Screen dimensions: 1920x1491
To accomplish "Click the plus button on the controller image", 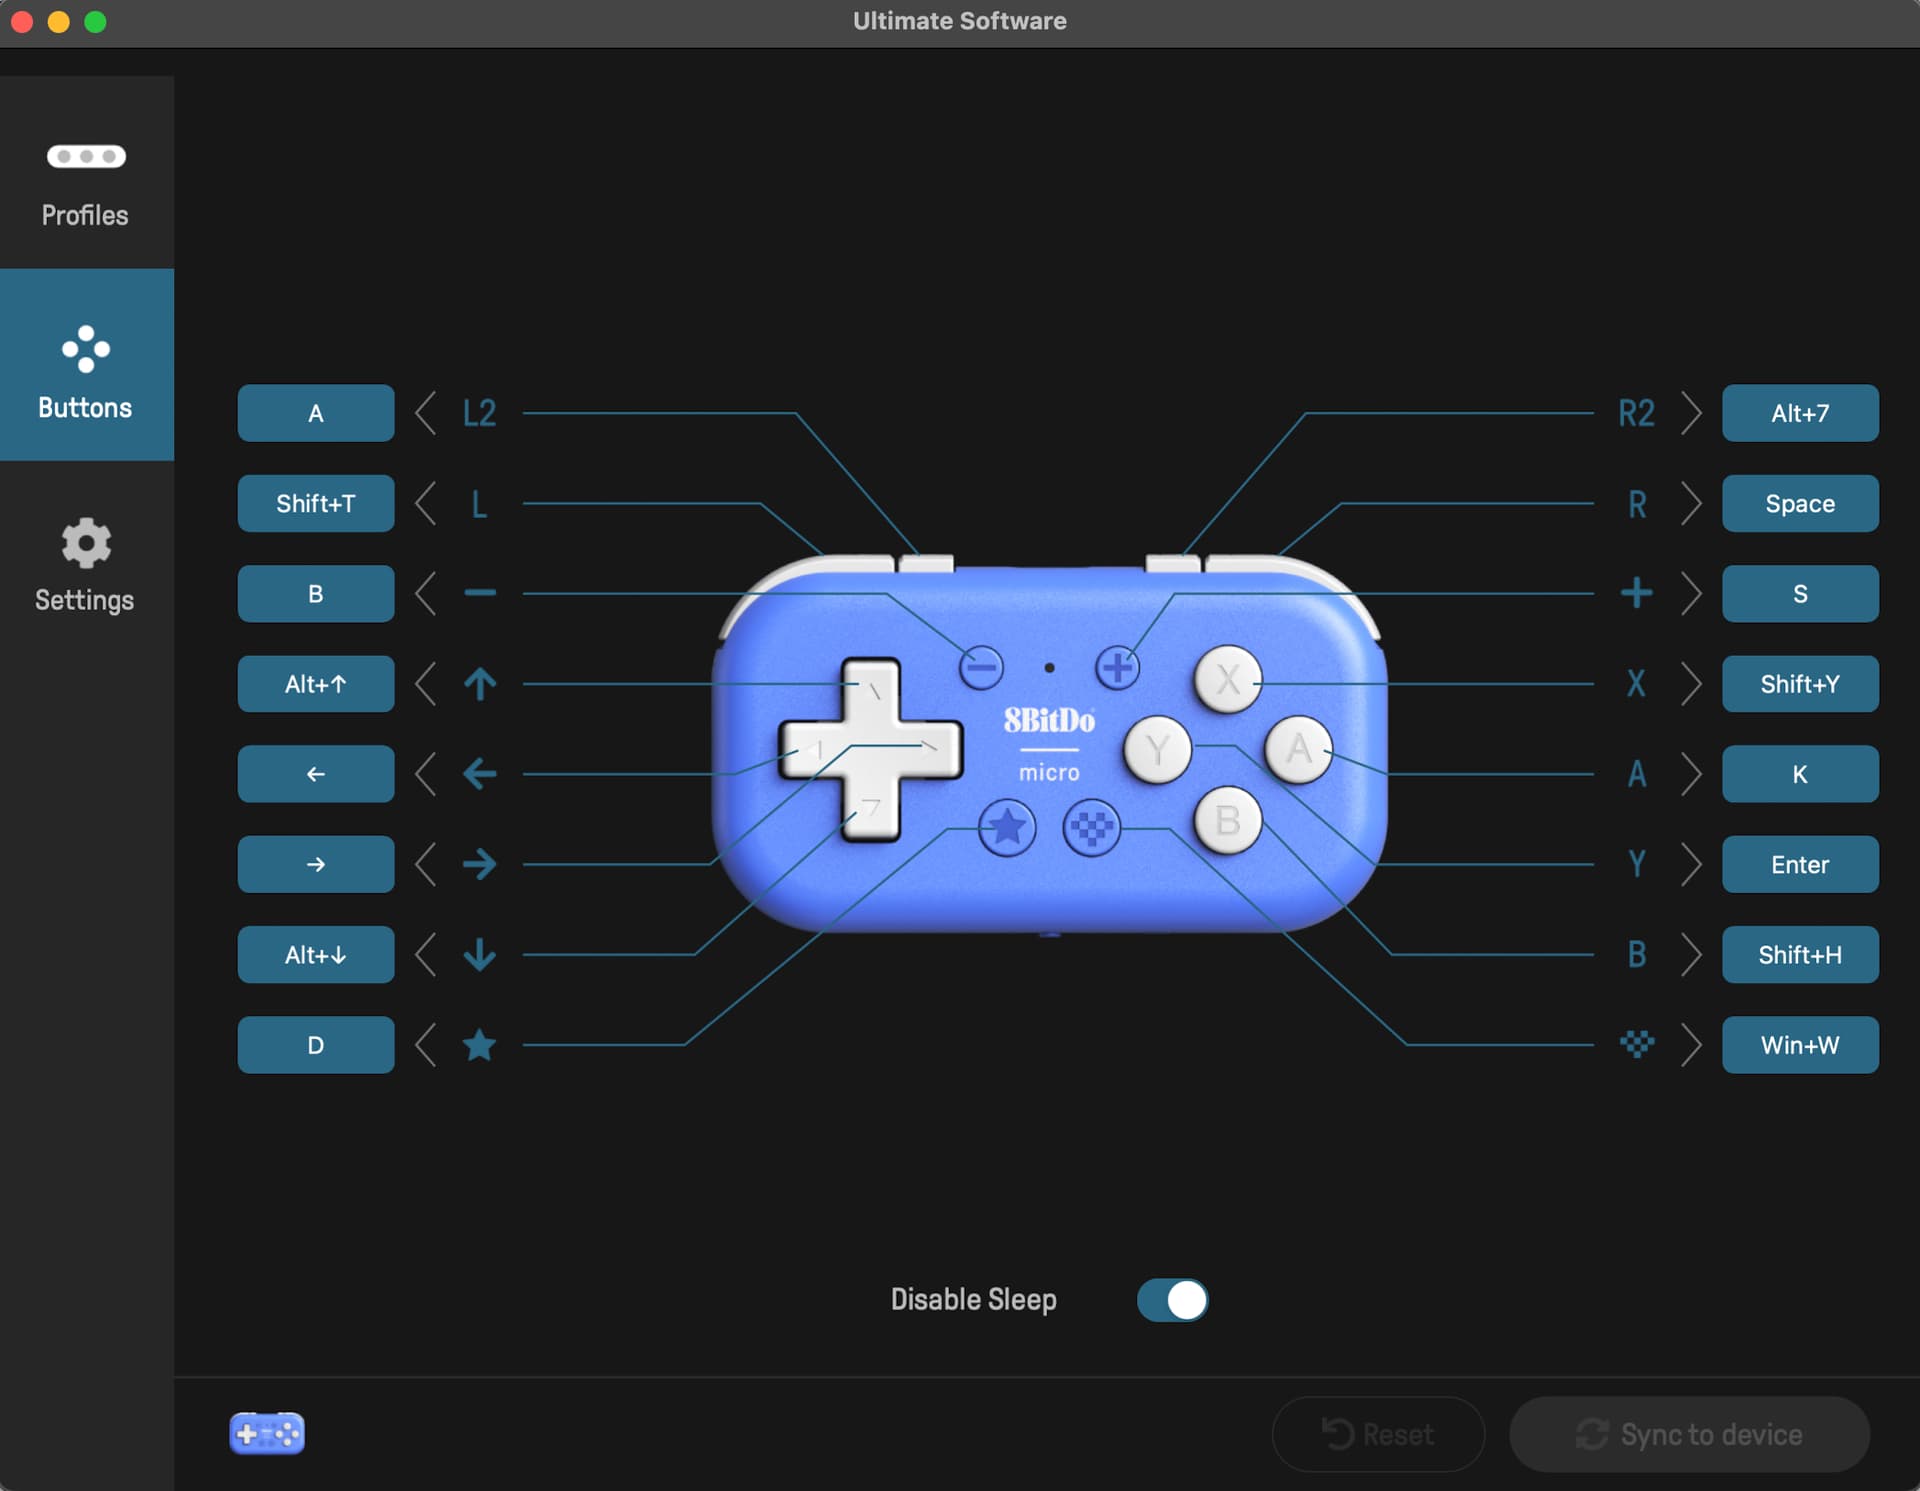I will pyautogui.click(x=1117, y=667).
